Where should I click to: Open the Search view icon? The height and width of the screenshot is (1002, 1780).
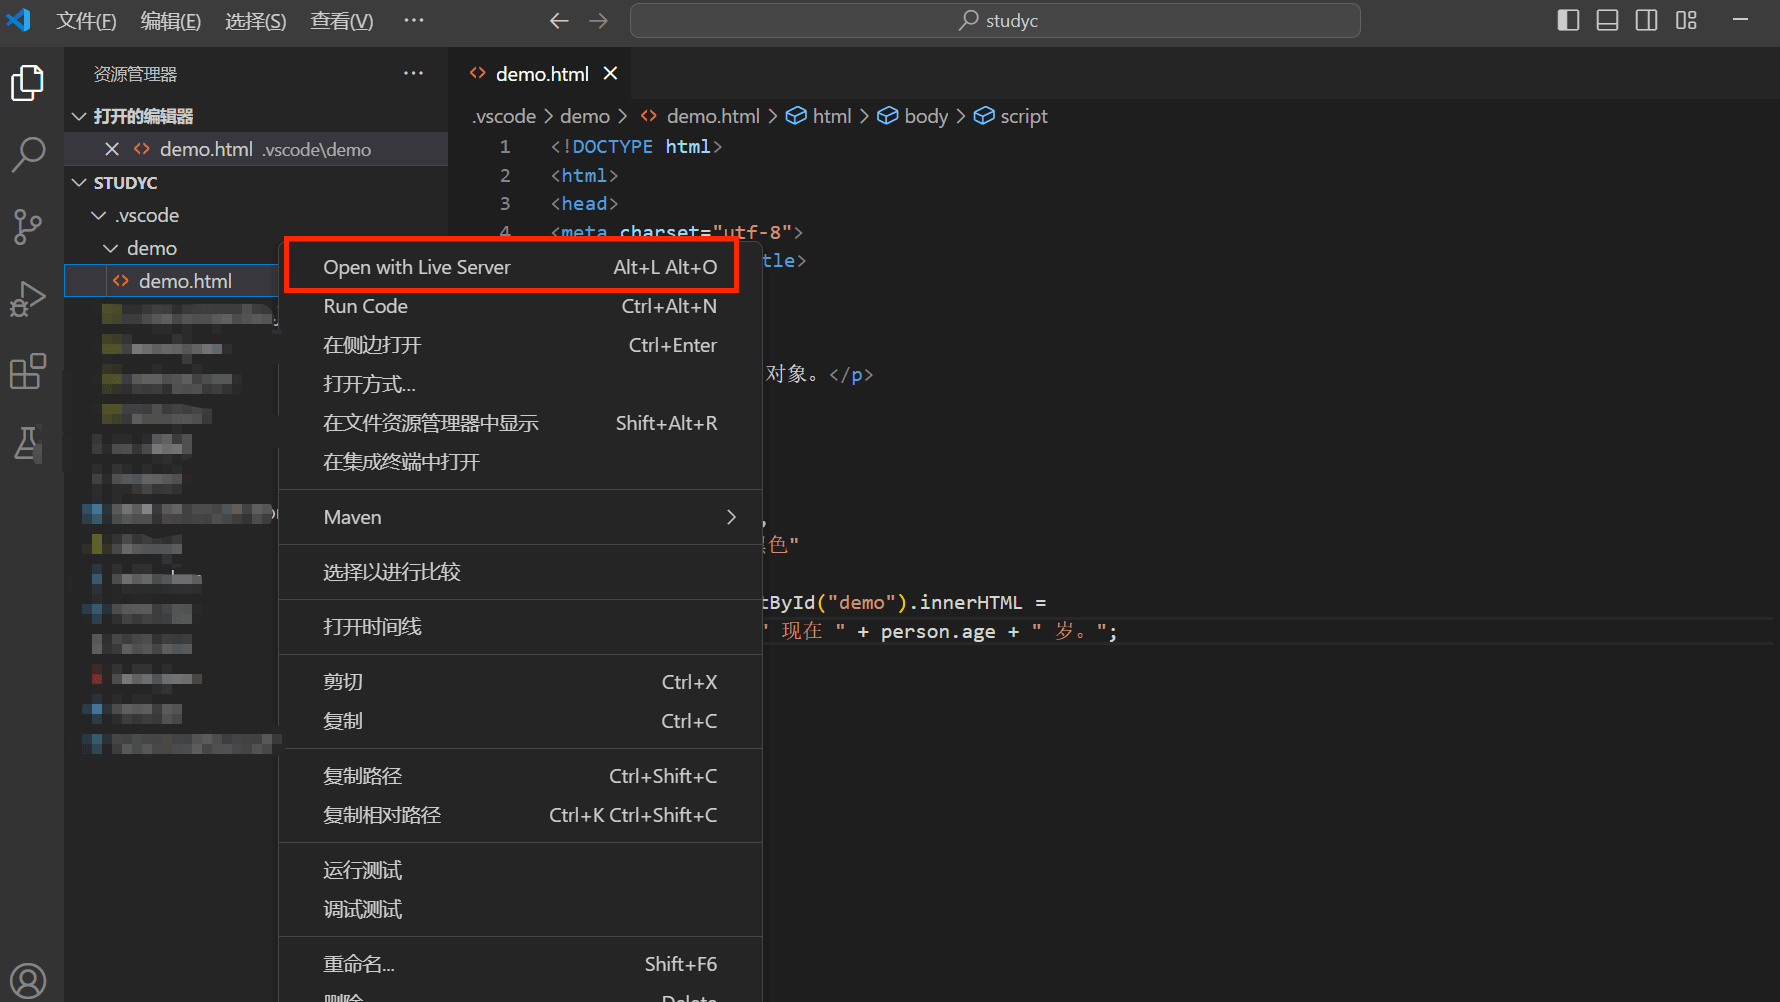(x=28, y=154)
